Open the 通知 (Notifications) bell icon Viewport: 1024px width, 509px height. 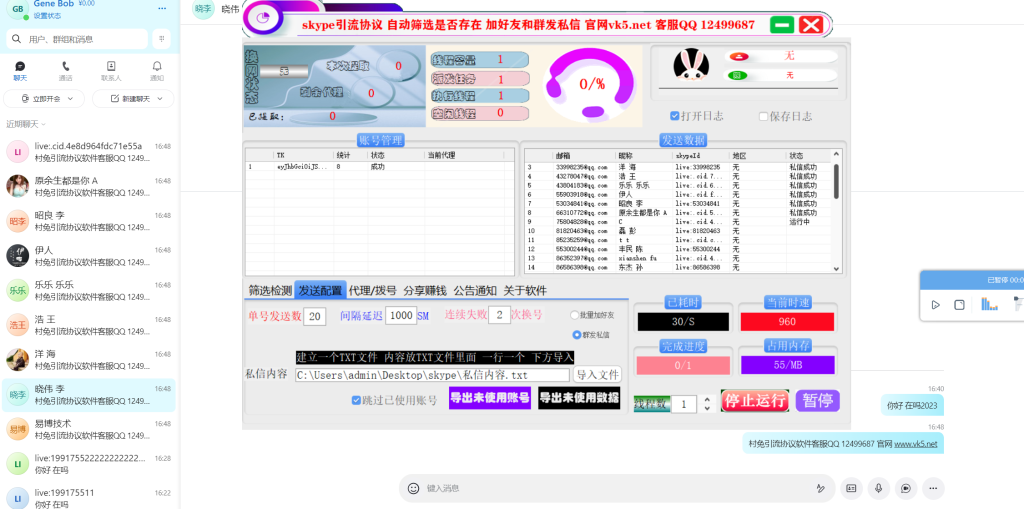(157, 70)
